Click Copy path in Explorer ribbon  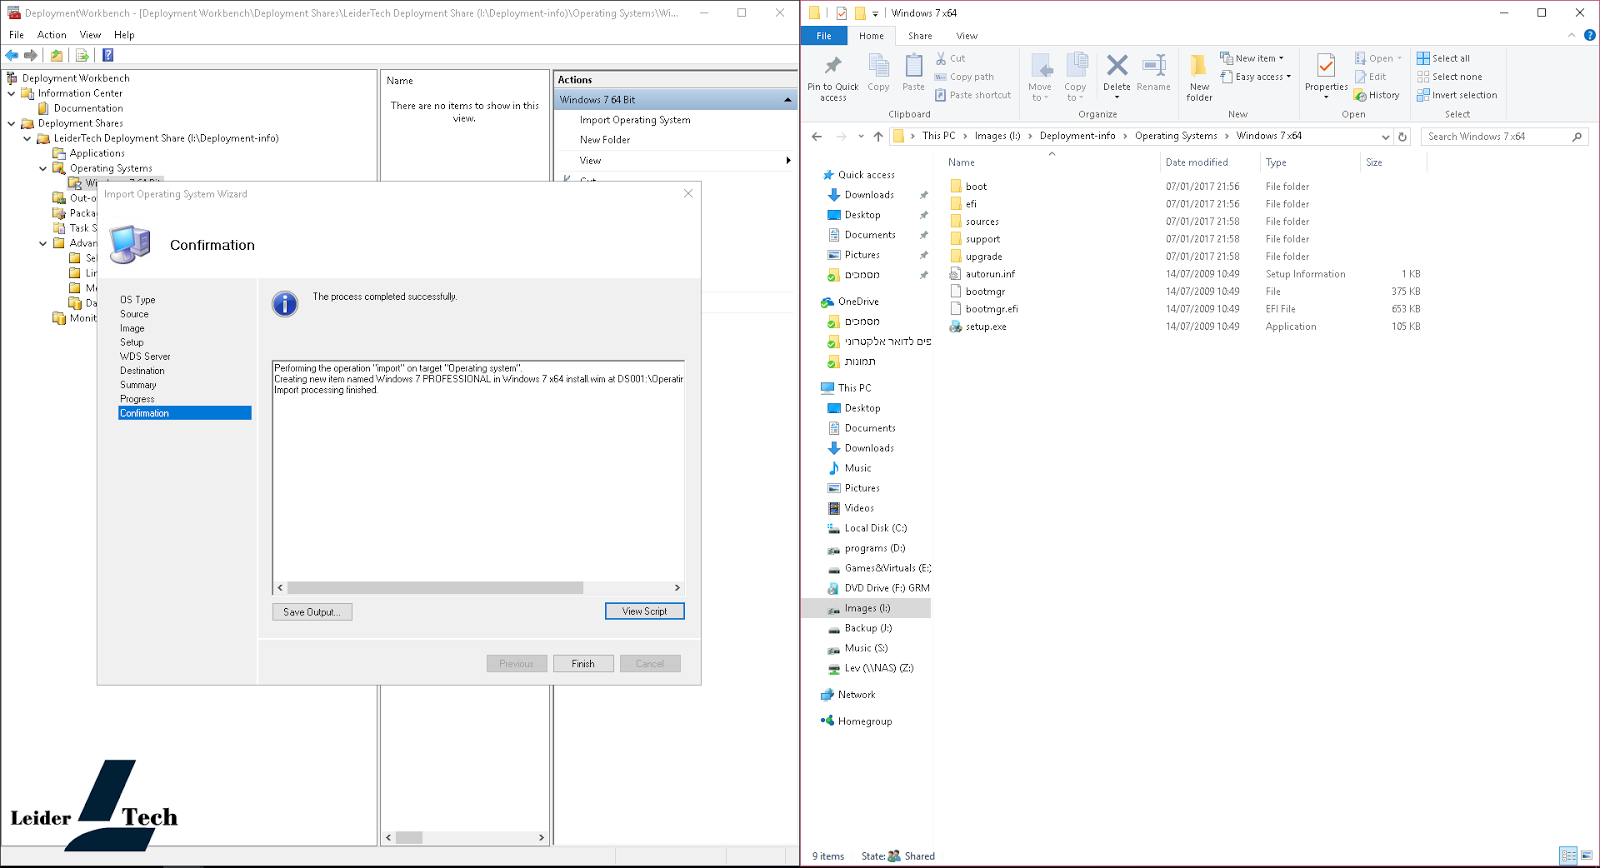(x=964, y=77)
